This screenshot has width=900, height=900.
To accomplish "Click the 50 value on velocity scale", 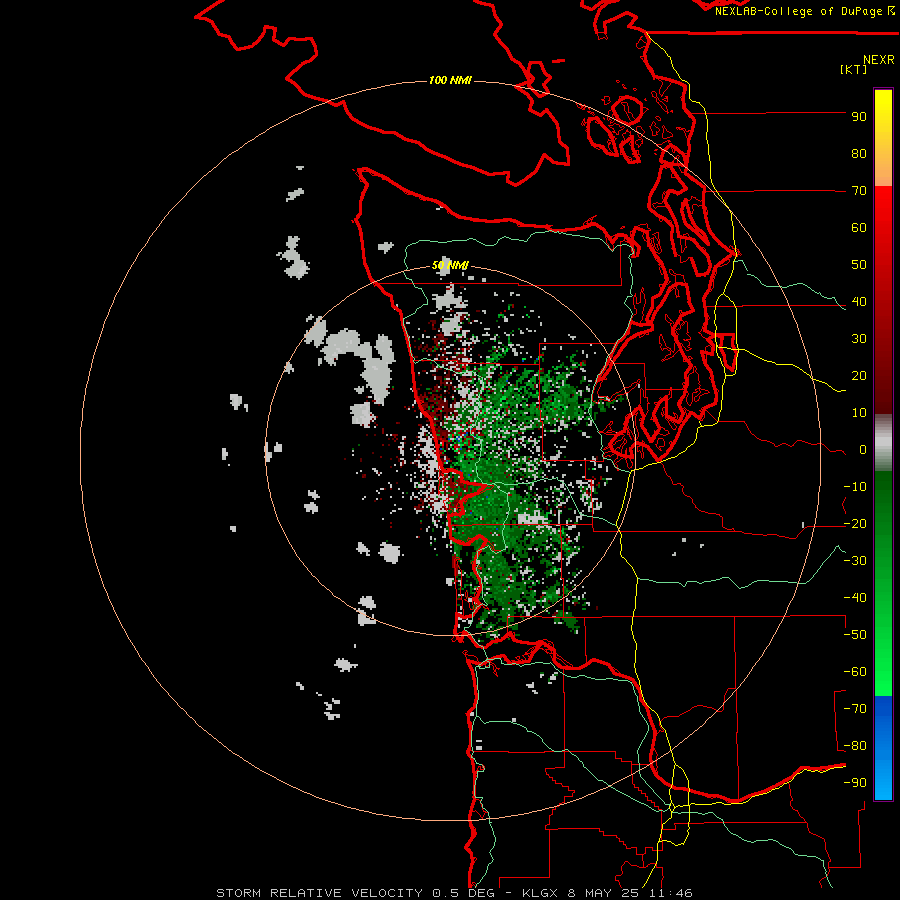I will 859,265.
